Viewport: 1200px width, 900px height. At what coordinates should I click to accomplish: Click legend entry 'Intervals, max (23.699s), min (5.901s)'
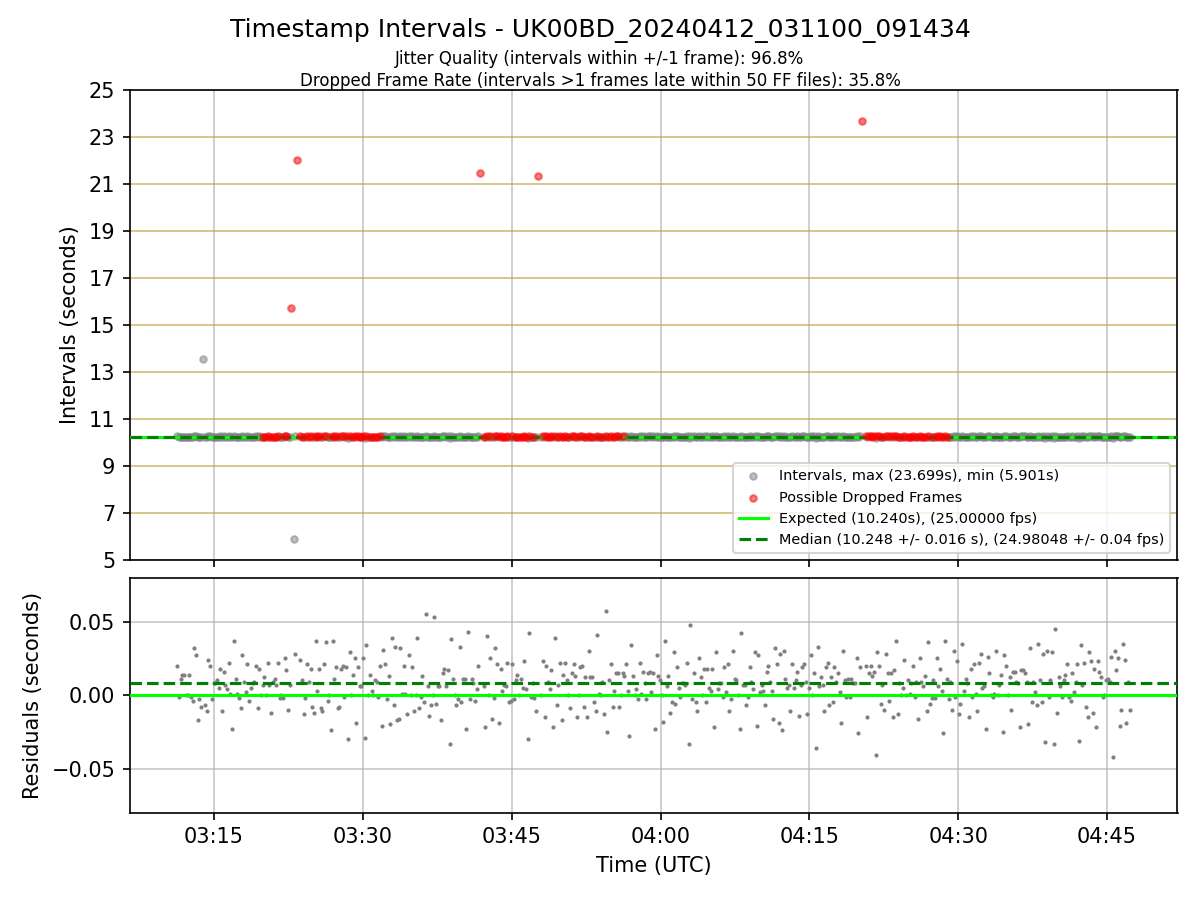pyautogui.click(x=919, y=476)
